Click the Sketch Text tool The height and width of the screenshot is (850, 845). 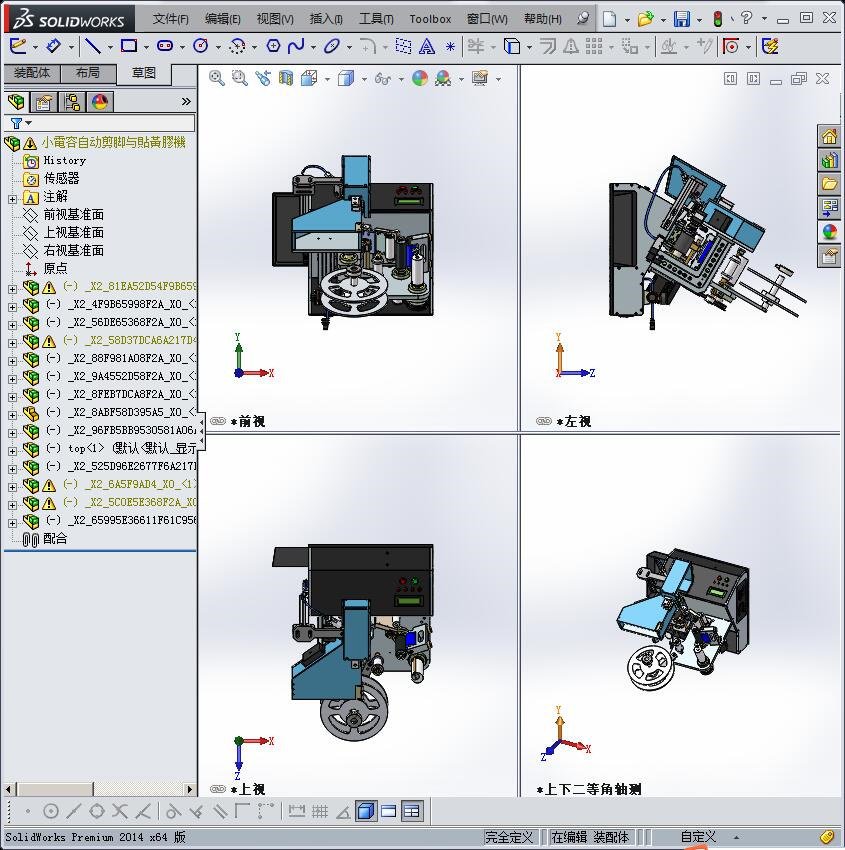427,47
